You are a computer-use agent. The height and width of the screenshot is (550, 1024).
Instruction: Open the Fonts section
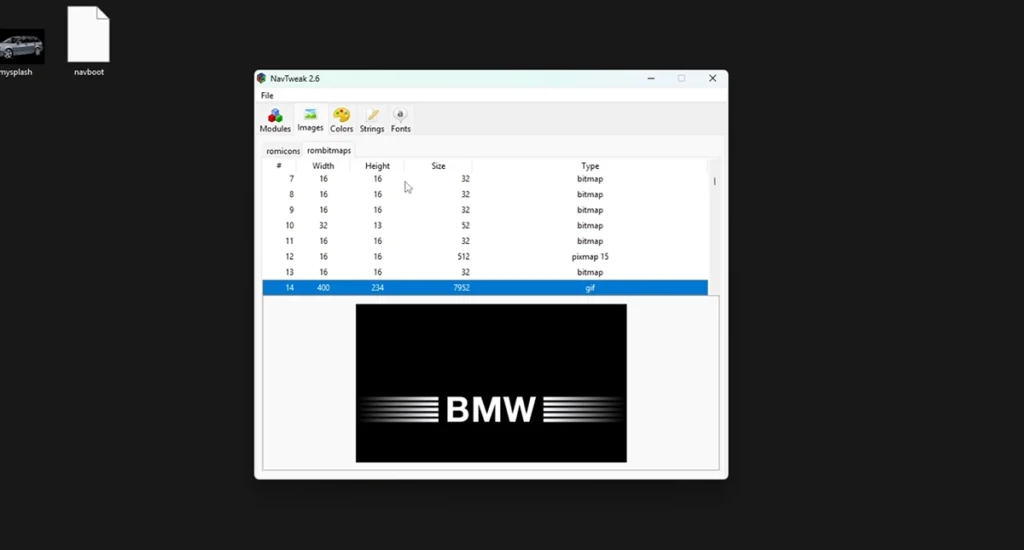[400, 120]
